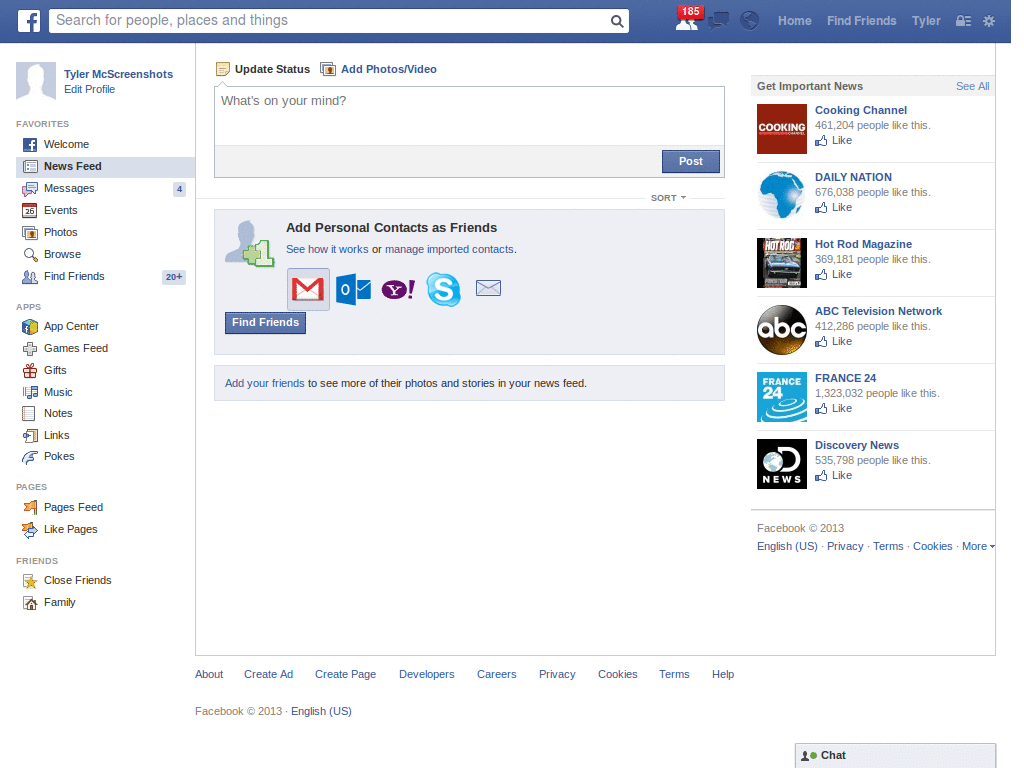
Task: Click Find Friends in top navigation
Action: (x=861, y=21)
